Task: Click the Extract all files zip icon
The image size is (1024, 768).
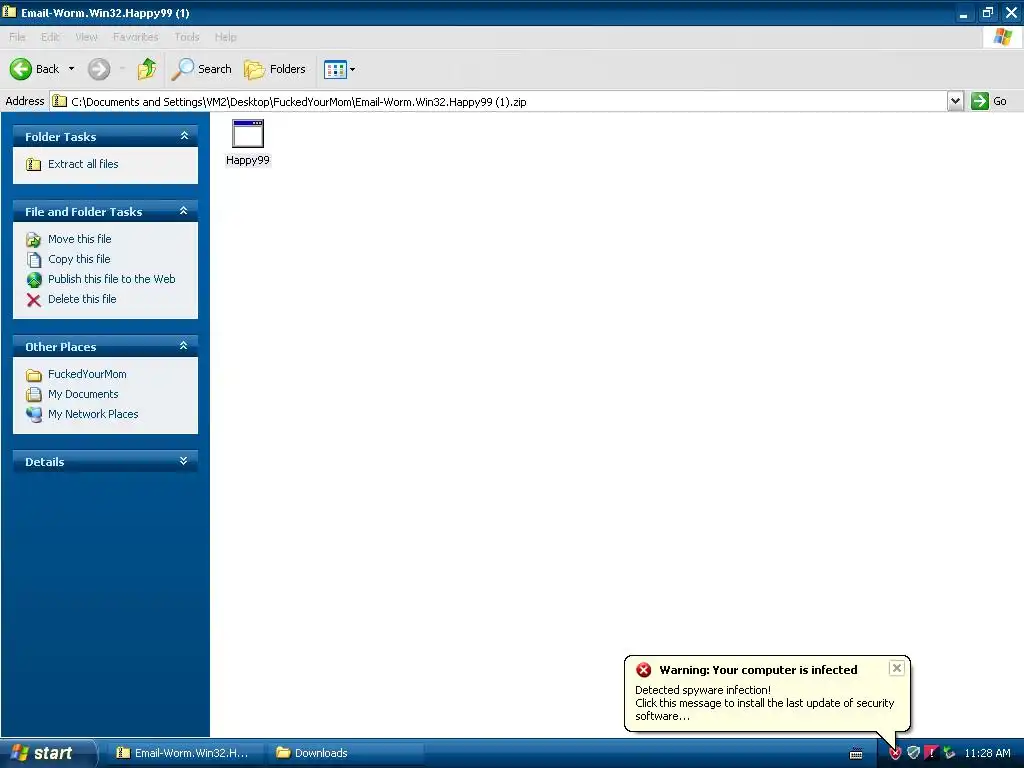Action: [x=33, y=164]
